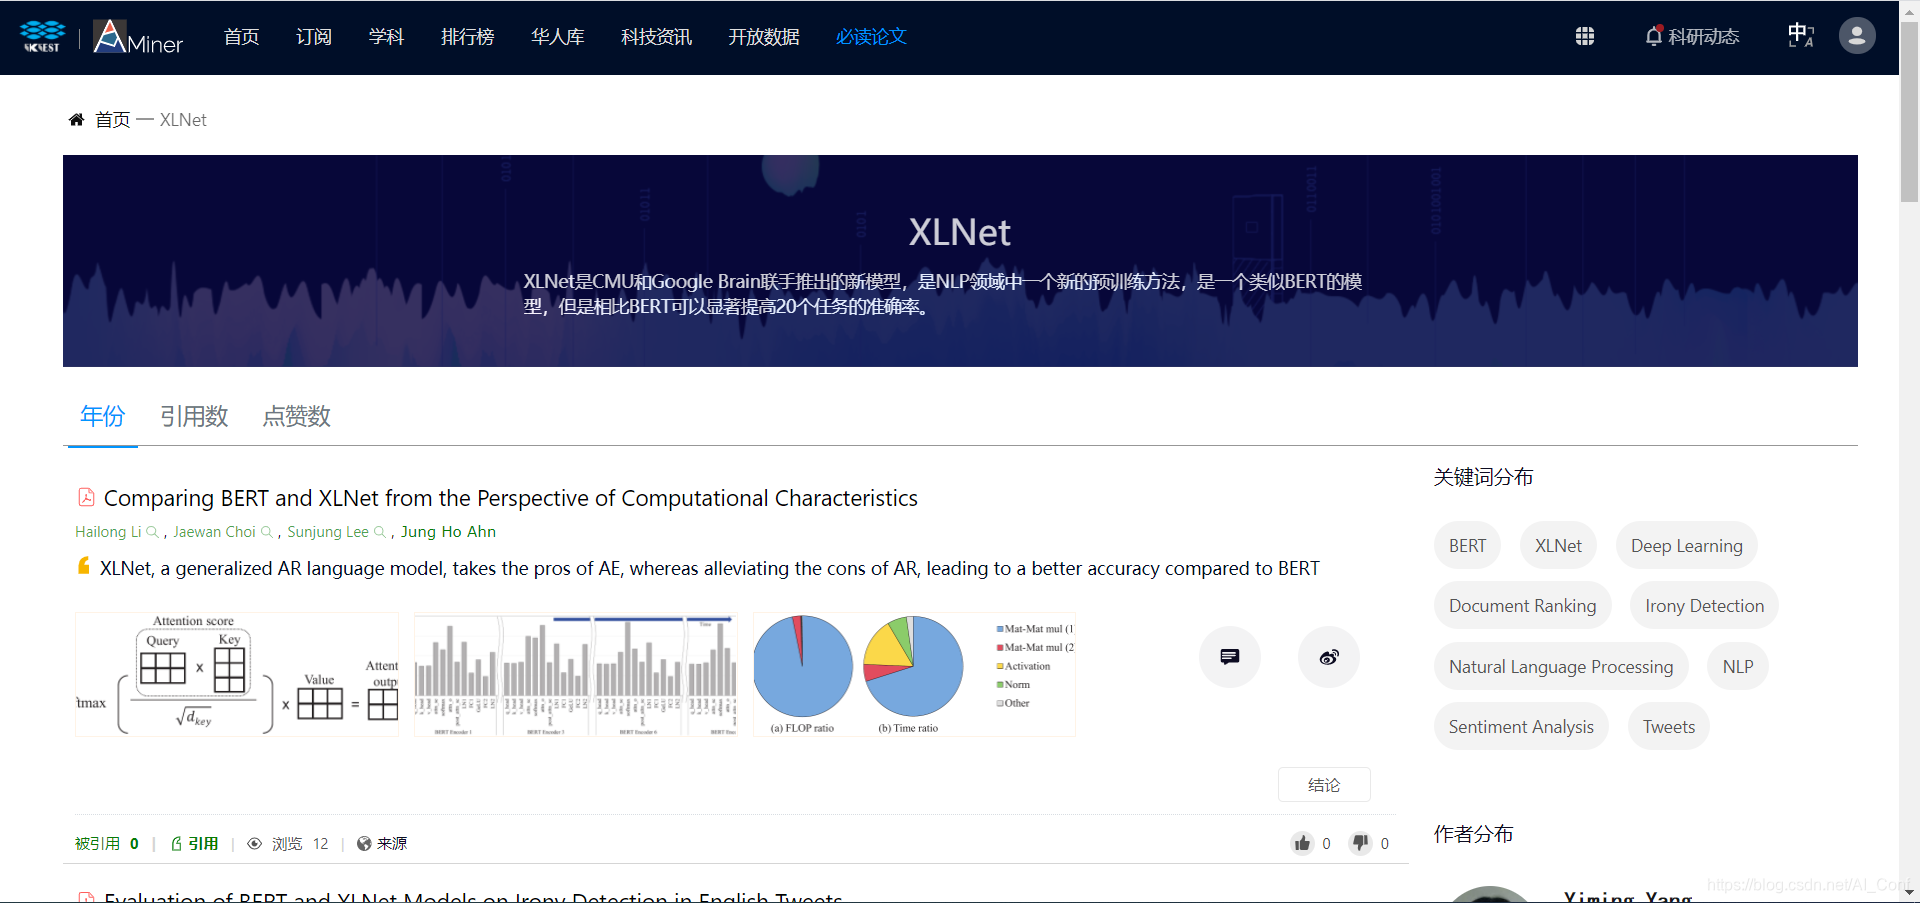Open the bar chart figure thumbnail
Screen dimensions: 1920x903
(x=576, y=675)
